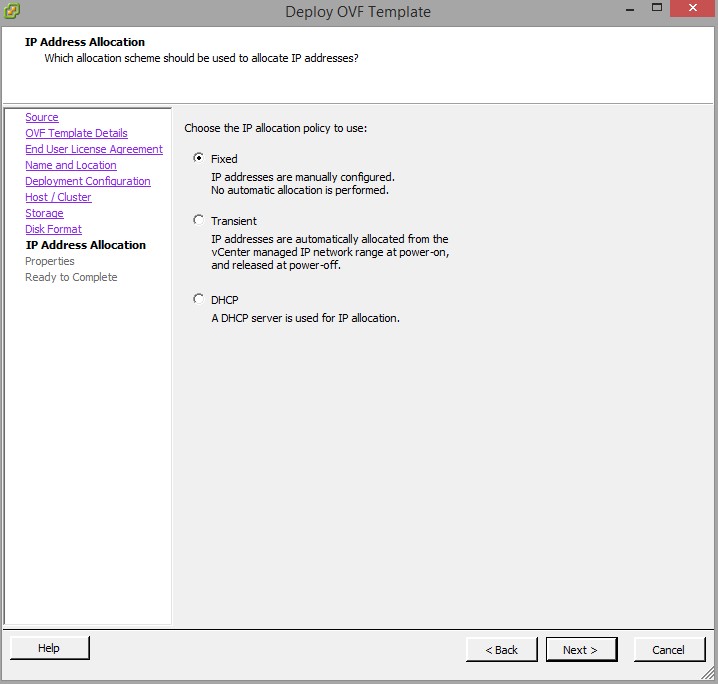Cancel the OVF deployment wizard
Viewport: 718px width, 684px height.
668,649
